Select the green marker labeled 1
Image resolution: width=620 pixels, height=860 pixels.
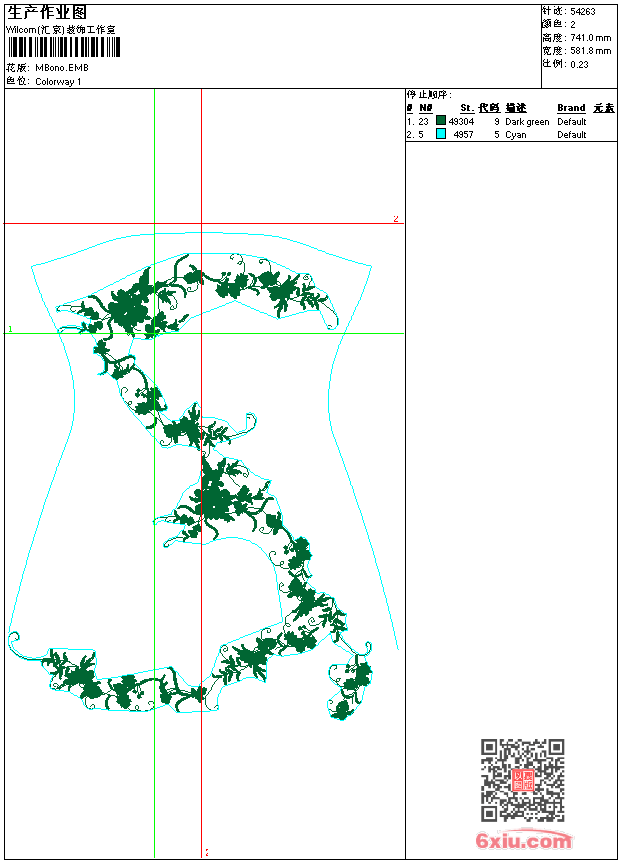pyautogui.click(x=10, y=329)
